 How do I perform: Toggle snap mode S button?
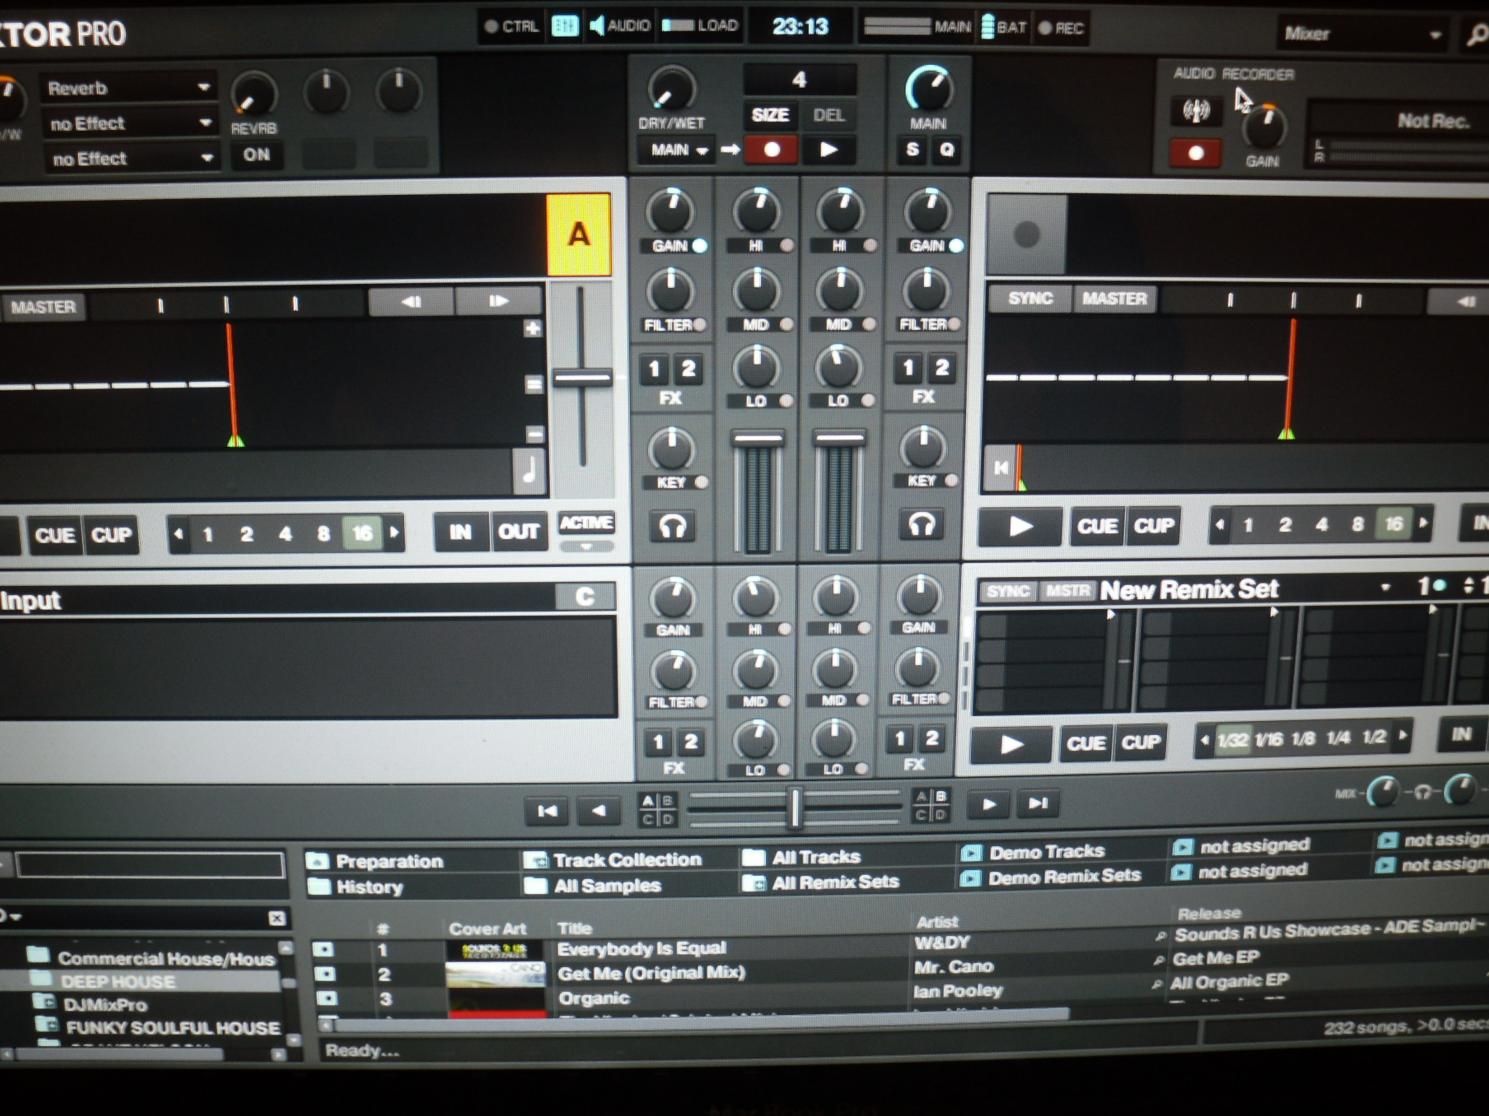click(x=912, y=150)
